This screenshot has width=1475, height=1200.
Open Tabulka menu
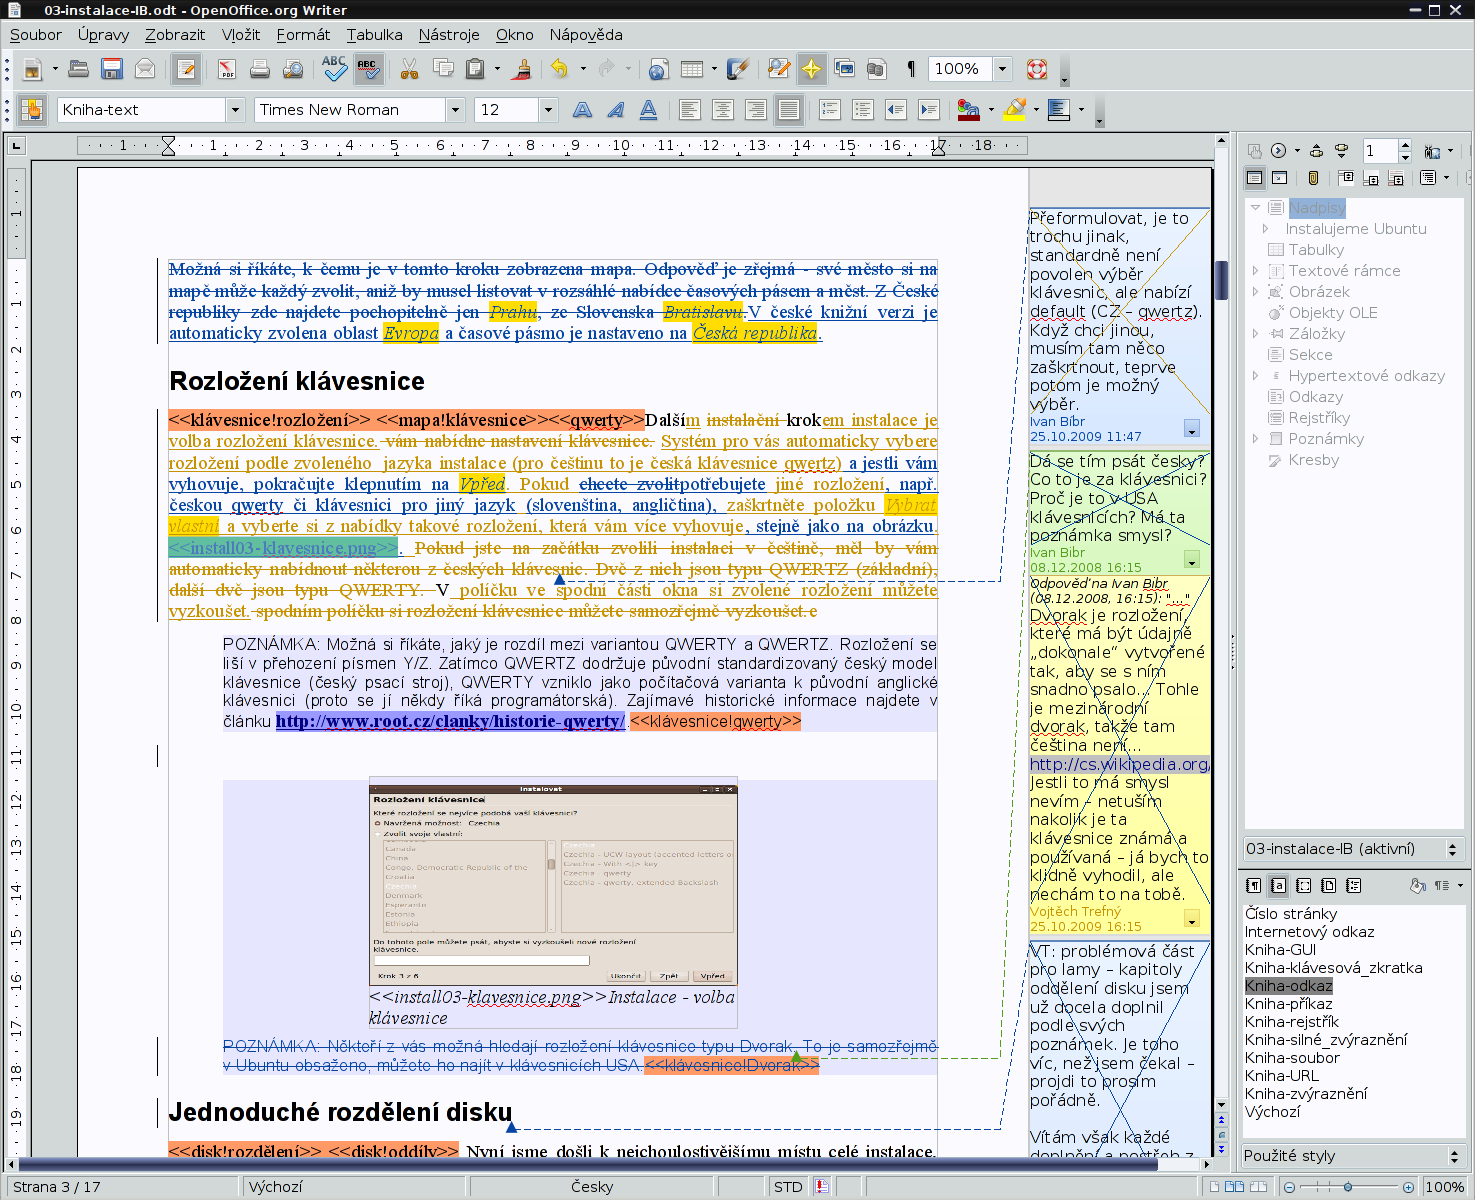pos(374,35)
